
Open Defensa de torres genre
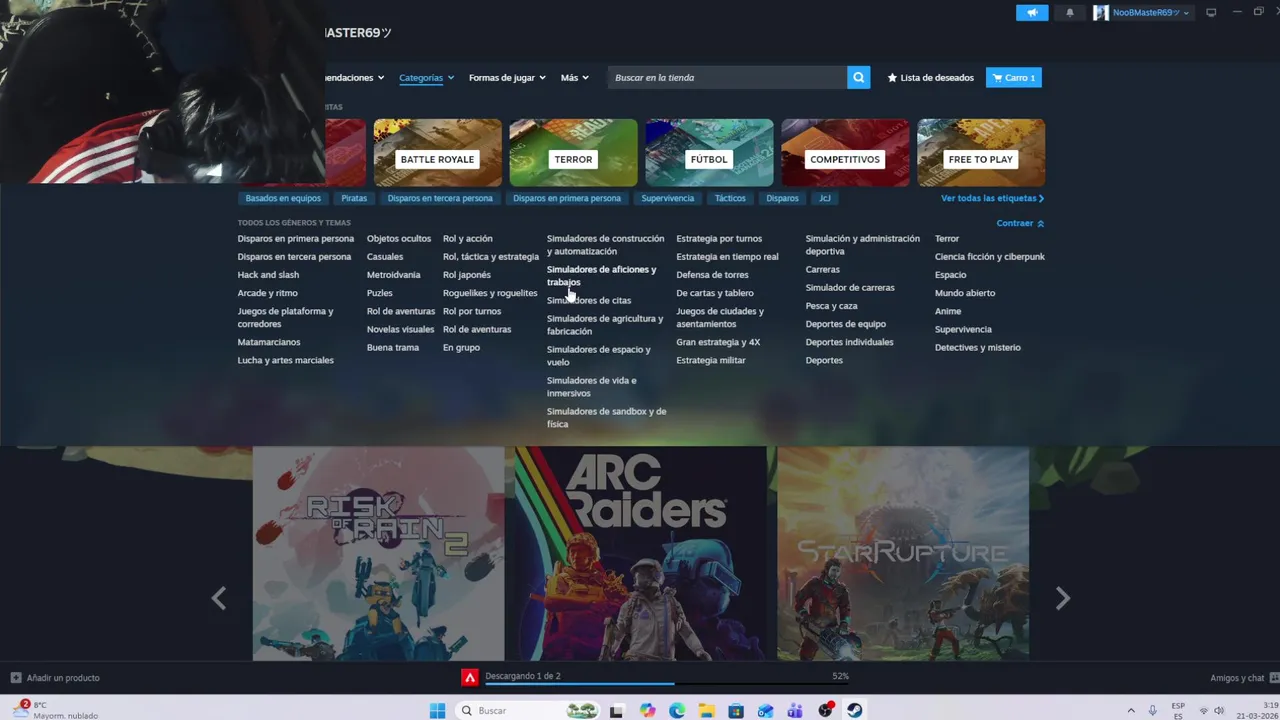[712, 275]
